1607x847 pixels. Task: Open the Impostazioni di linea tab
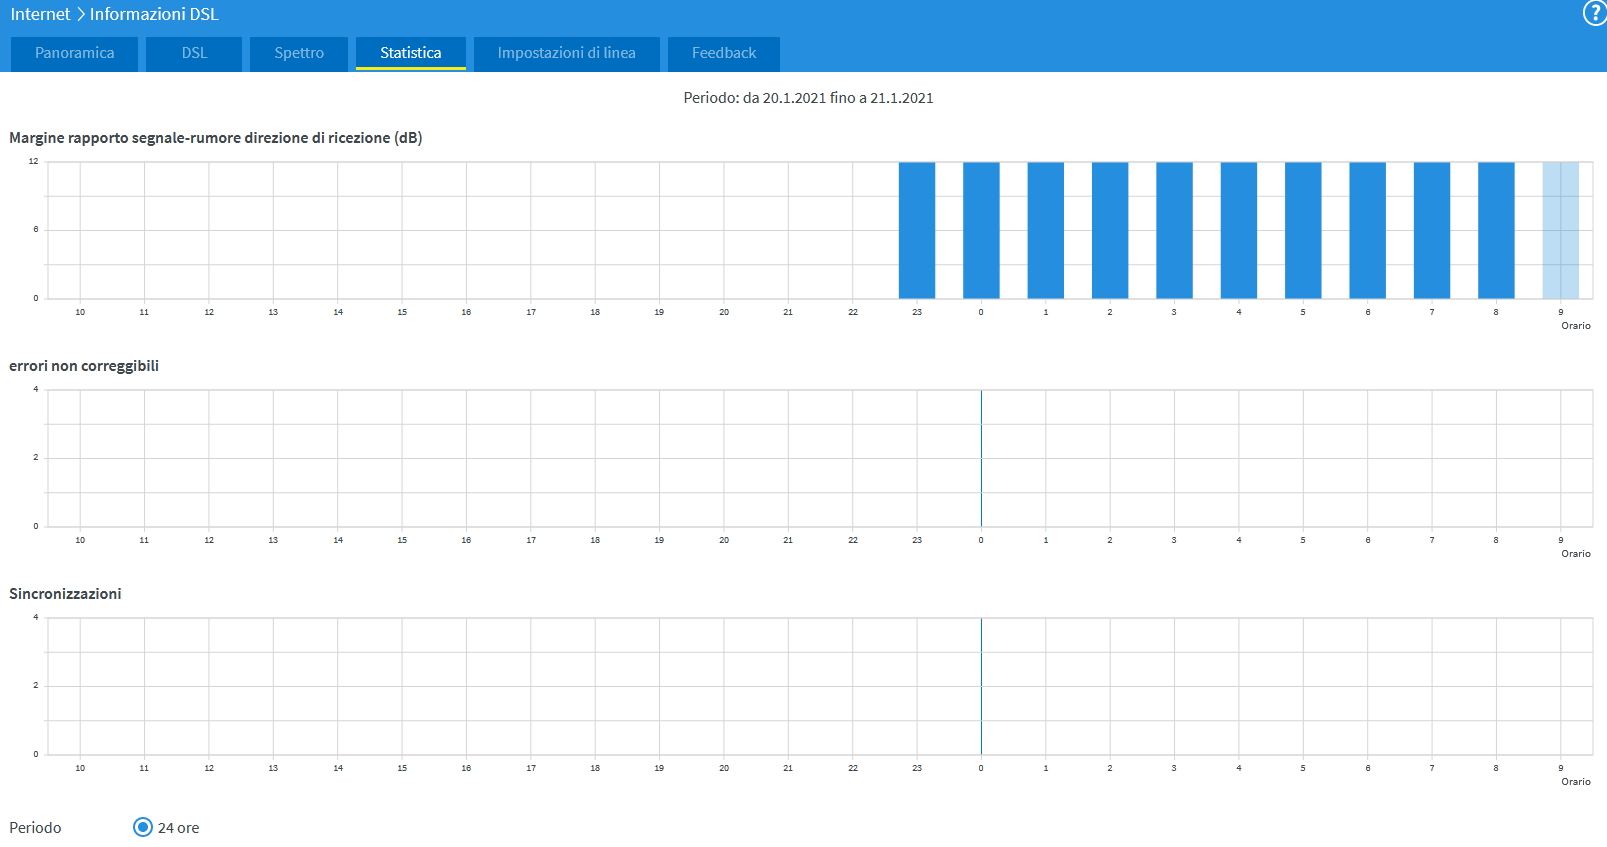(566, 53)
